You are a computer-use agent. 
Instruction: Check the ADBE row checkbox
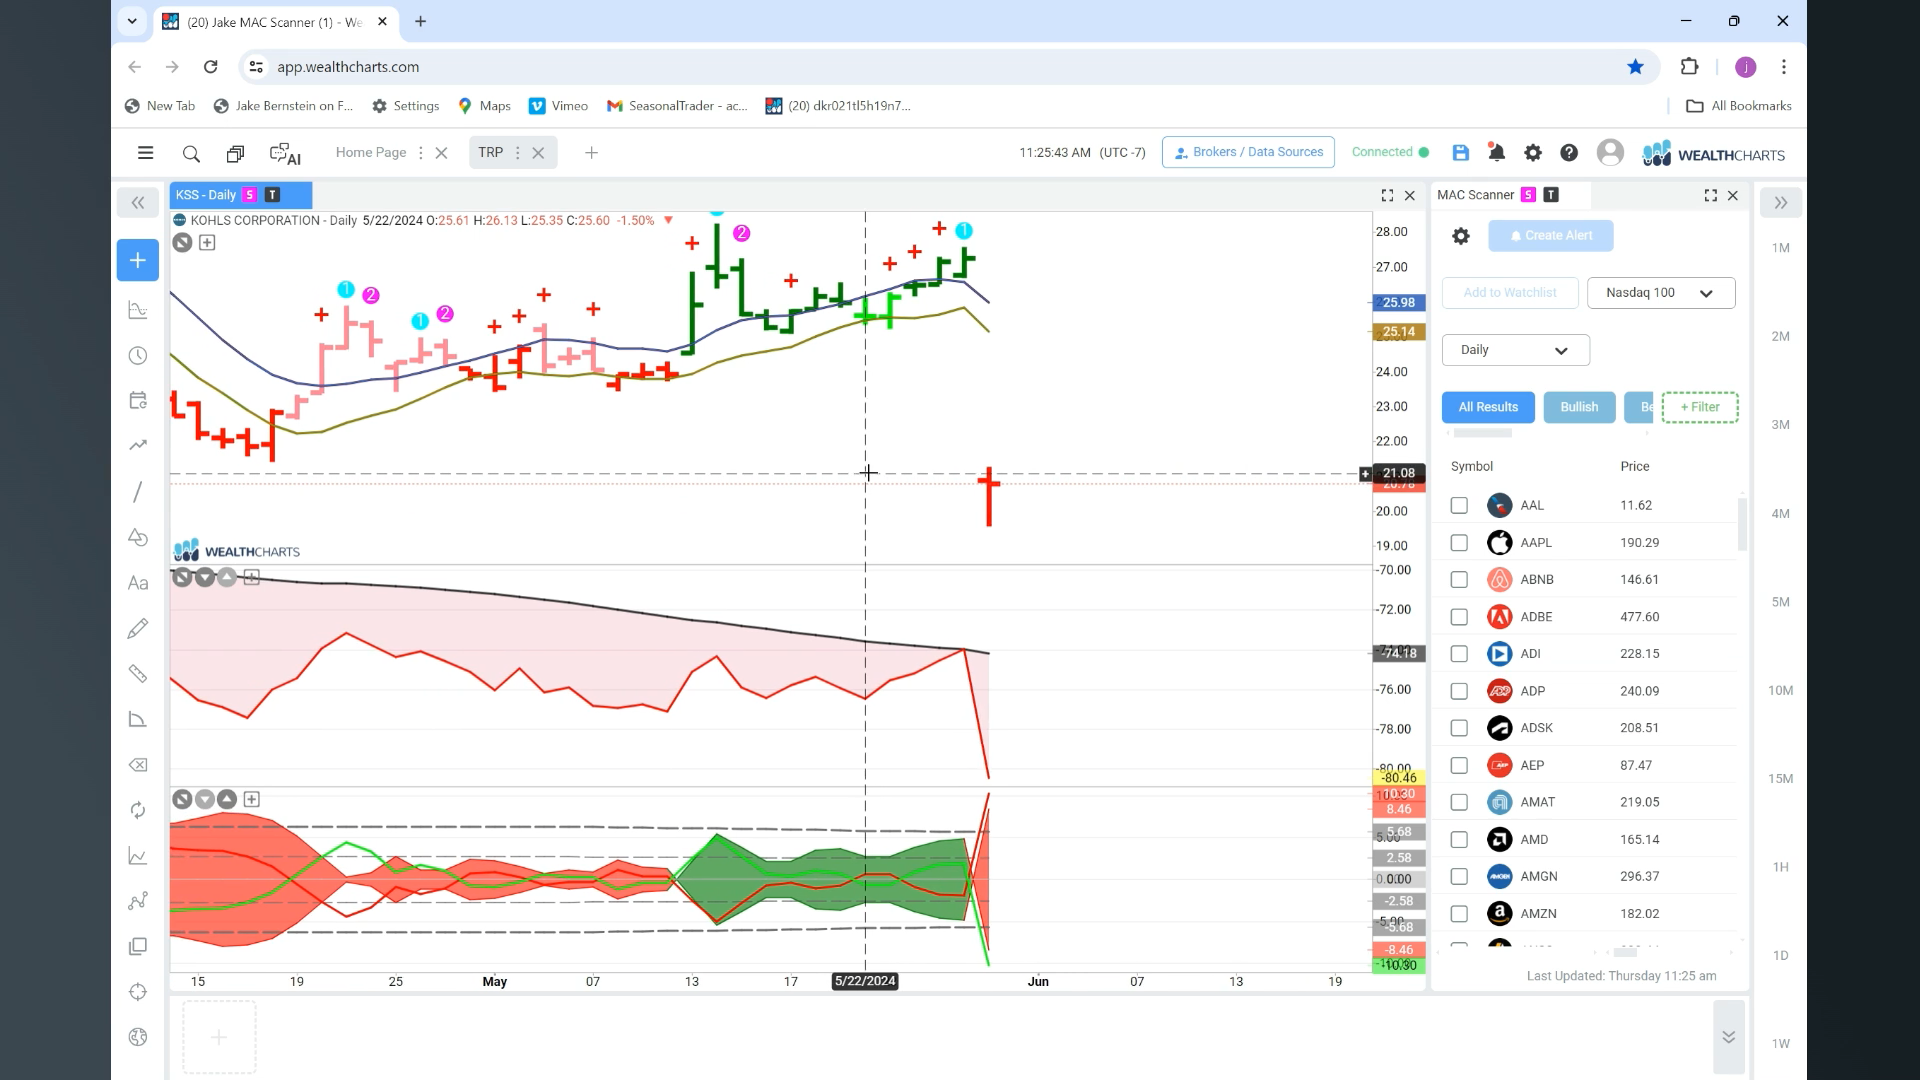(x=1459, y=617)
